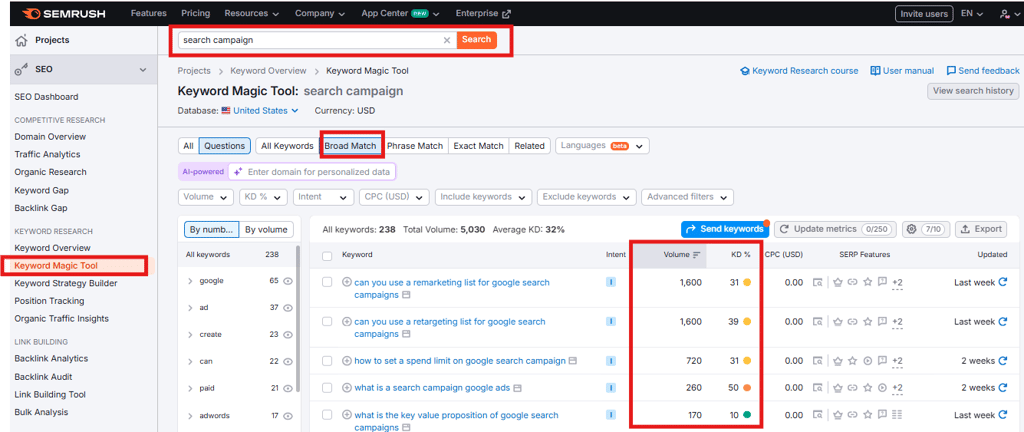Viewport: 1024px width, 432px height.
Task: Click yellow KD indicator for 1,600 / 31 row
Action: tap(747, 283)
